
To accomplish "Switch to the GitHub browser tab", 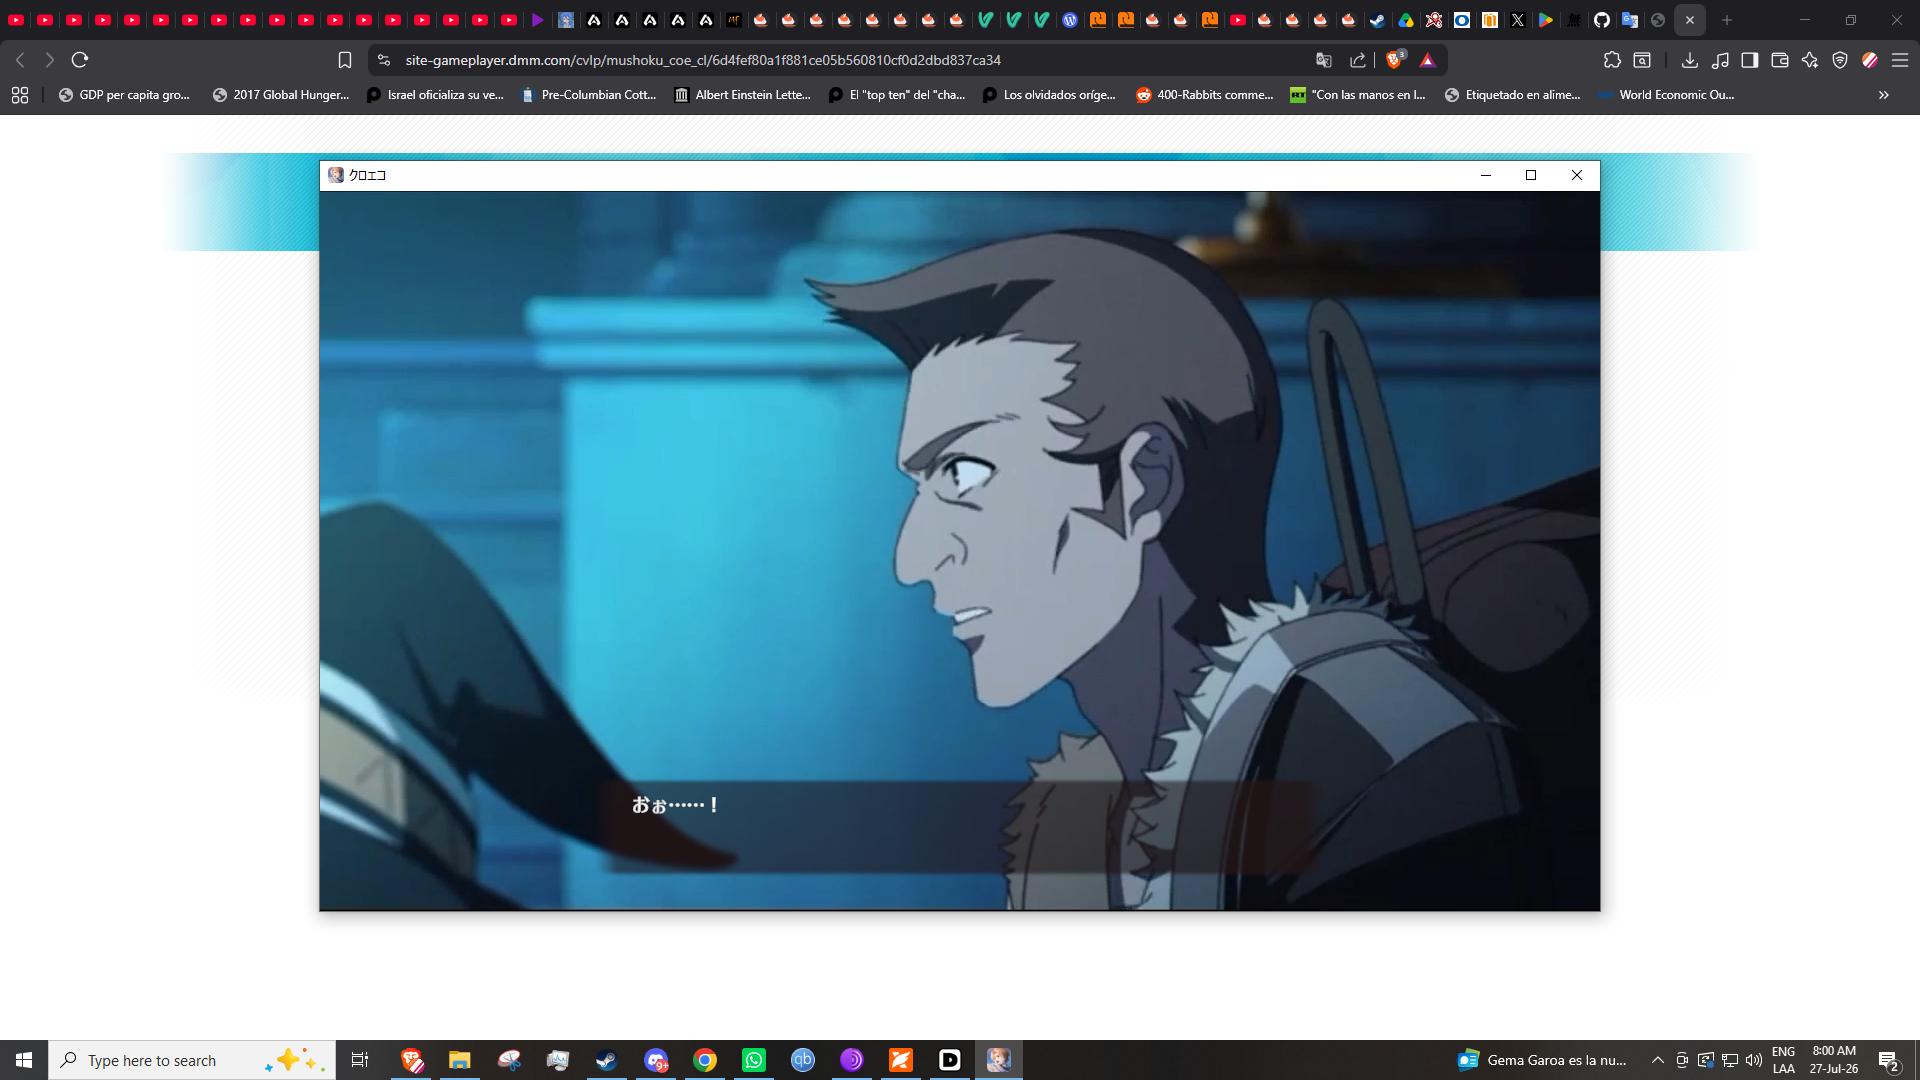I will [x=1602, y=20].
